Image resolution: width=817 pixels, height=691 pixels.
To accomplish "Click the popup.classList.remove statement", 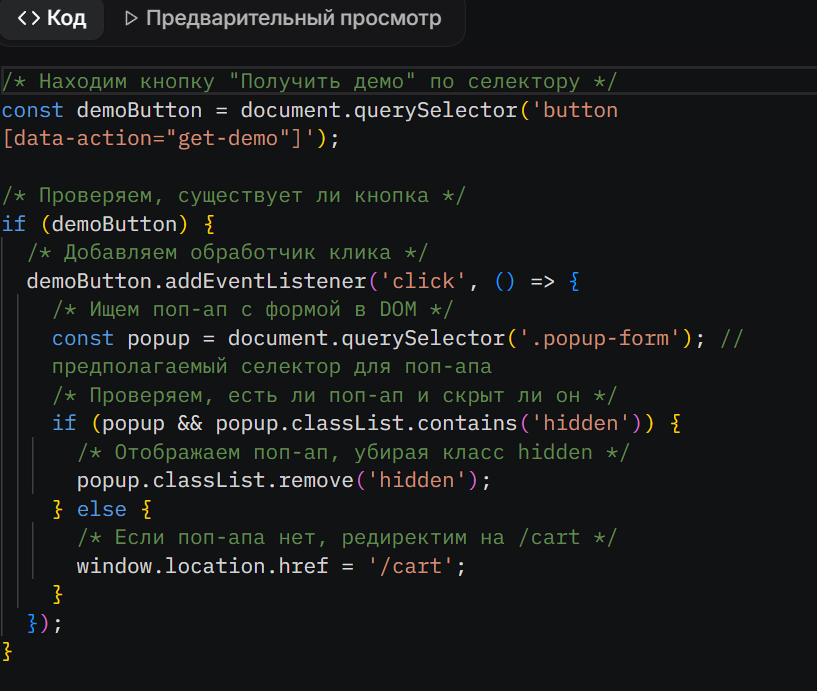I will (283, 480).
